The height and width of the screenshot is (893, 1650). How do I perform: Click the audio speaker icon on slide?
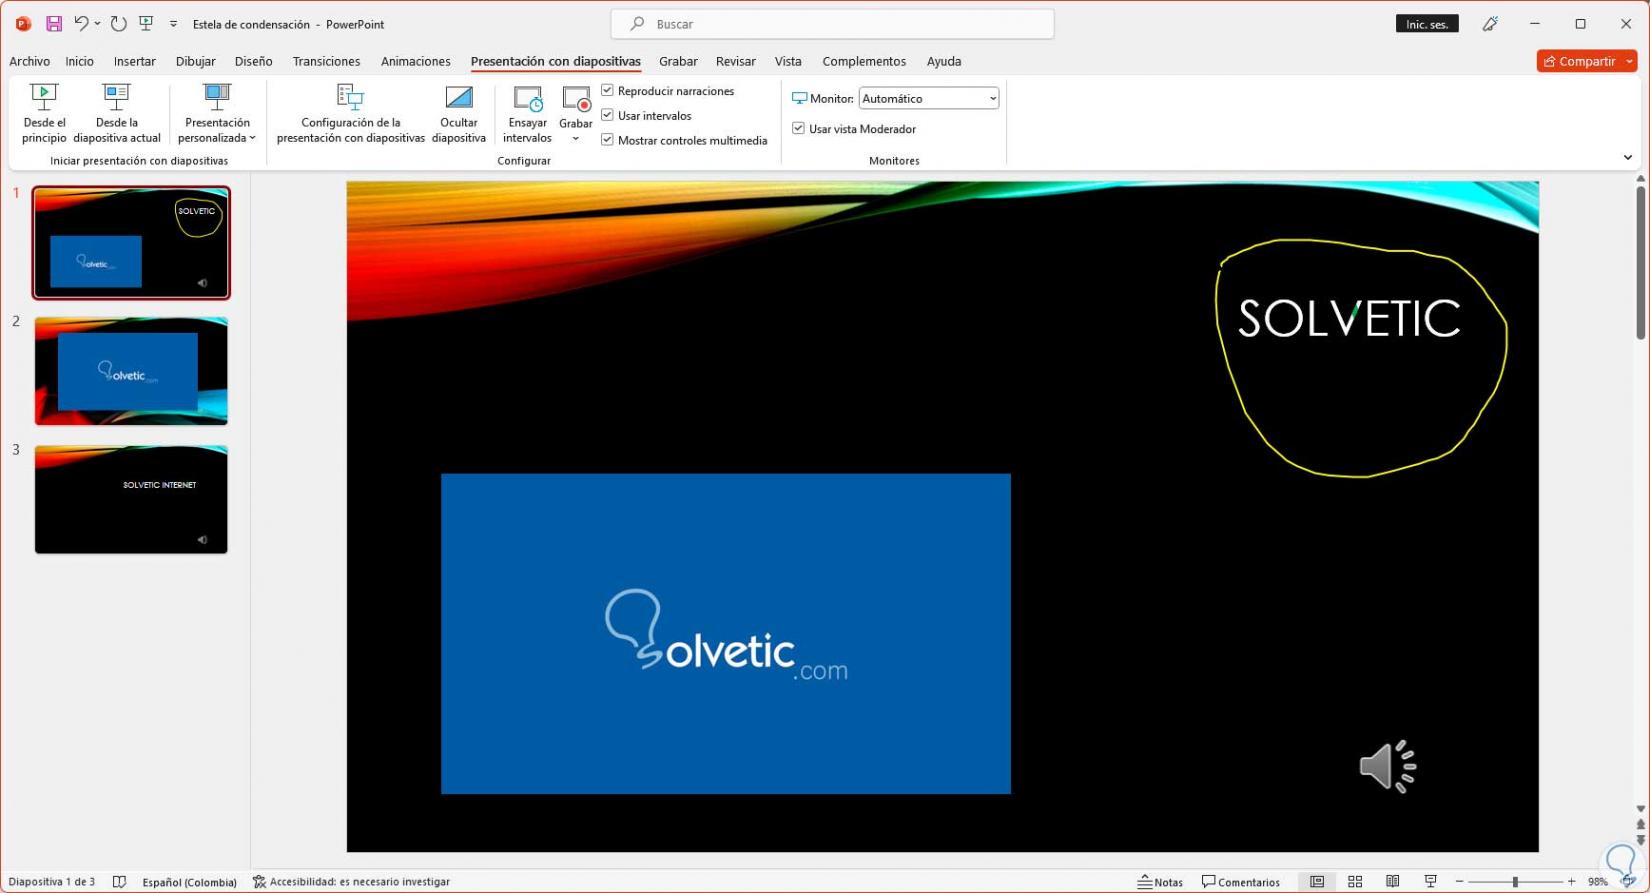click(x=1387, y=767)
